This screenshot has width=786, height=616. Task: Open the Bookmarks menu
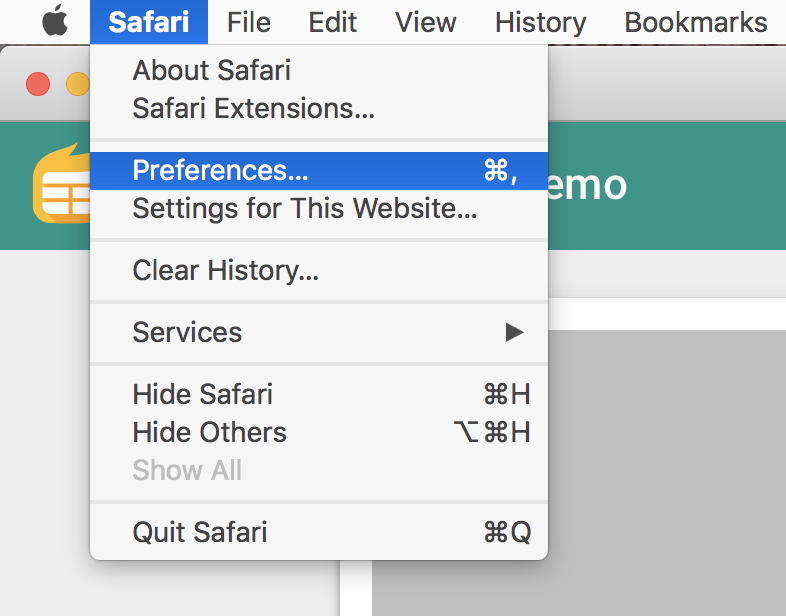(696, 22)
